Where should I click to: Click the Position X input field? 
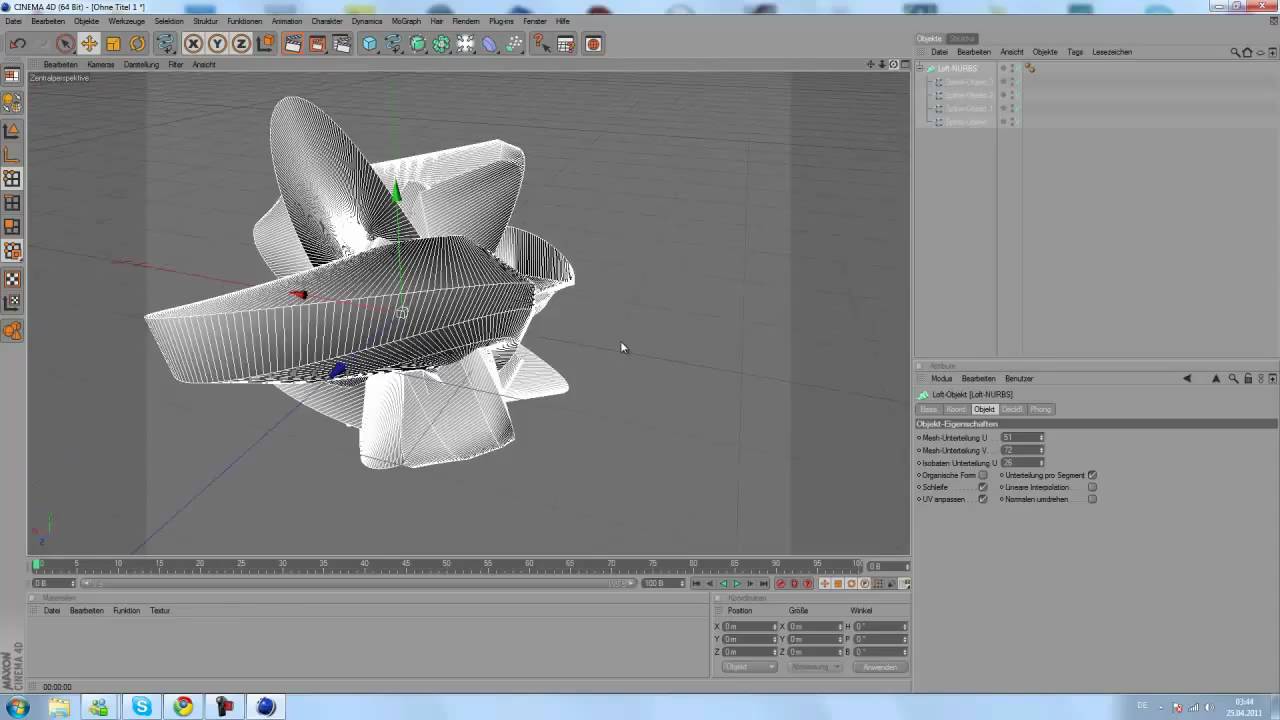coord(750,626)
